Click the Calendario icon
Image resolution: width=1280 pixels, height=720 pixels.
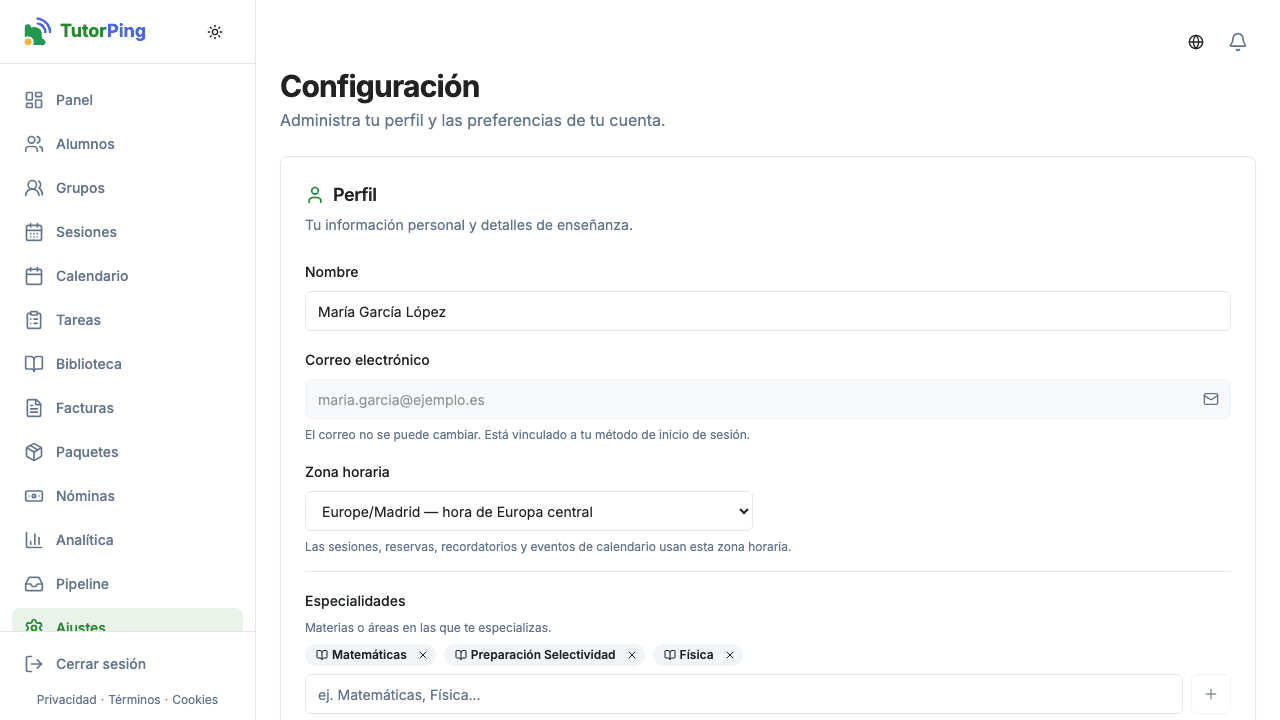[x=34, y=276]
